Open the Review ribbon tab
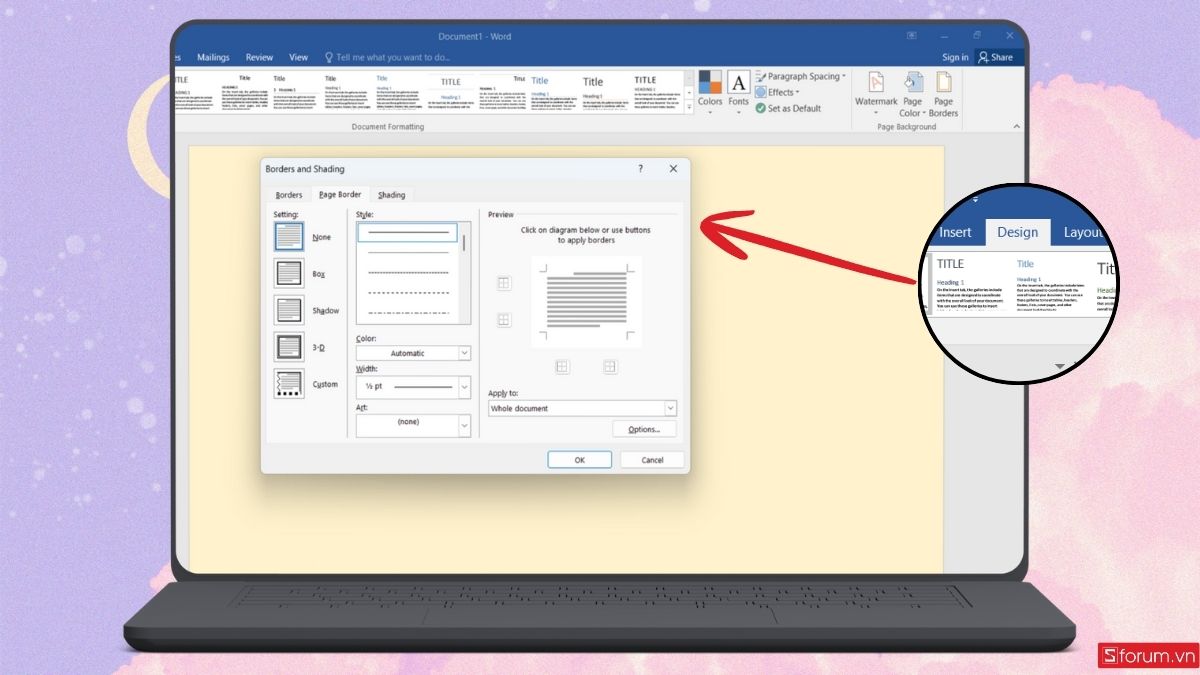The width and height of the screenshot is (1200, 675). (x=259, y=57)
